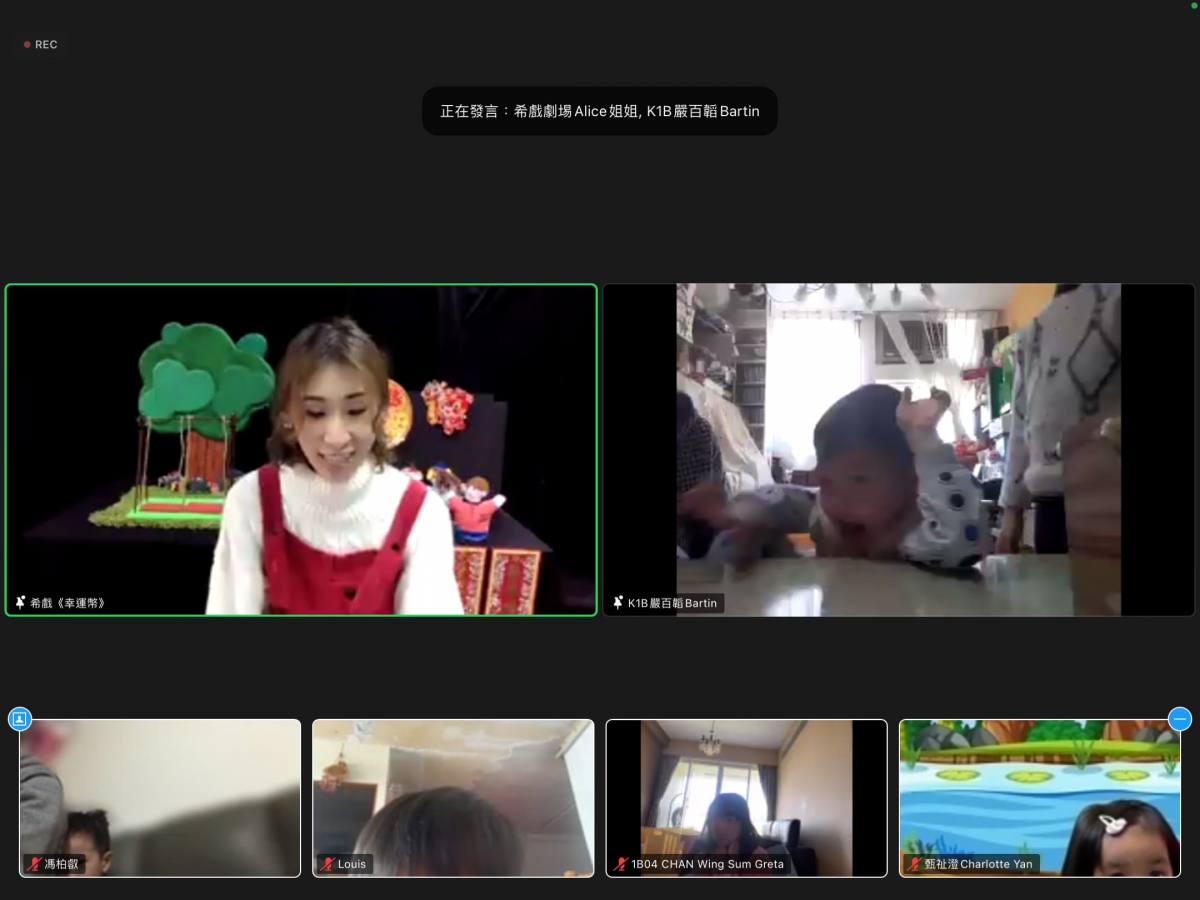1200x900 pixels.
Task: Collapse the thumbnail strip with the blue minus button
Action: coord(1180,719)
